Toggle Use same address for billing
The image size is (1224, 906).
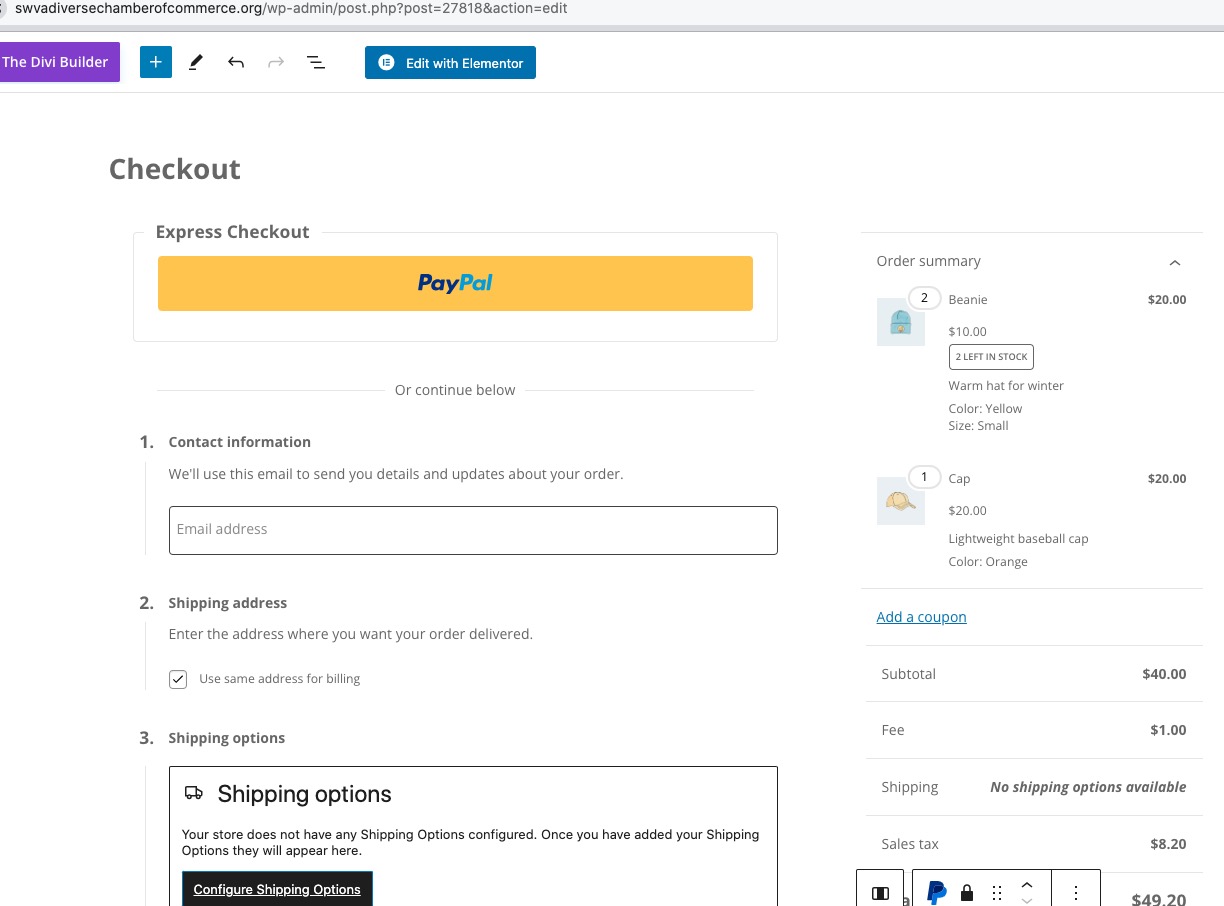click(178, 679)
